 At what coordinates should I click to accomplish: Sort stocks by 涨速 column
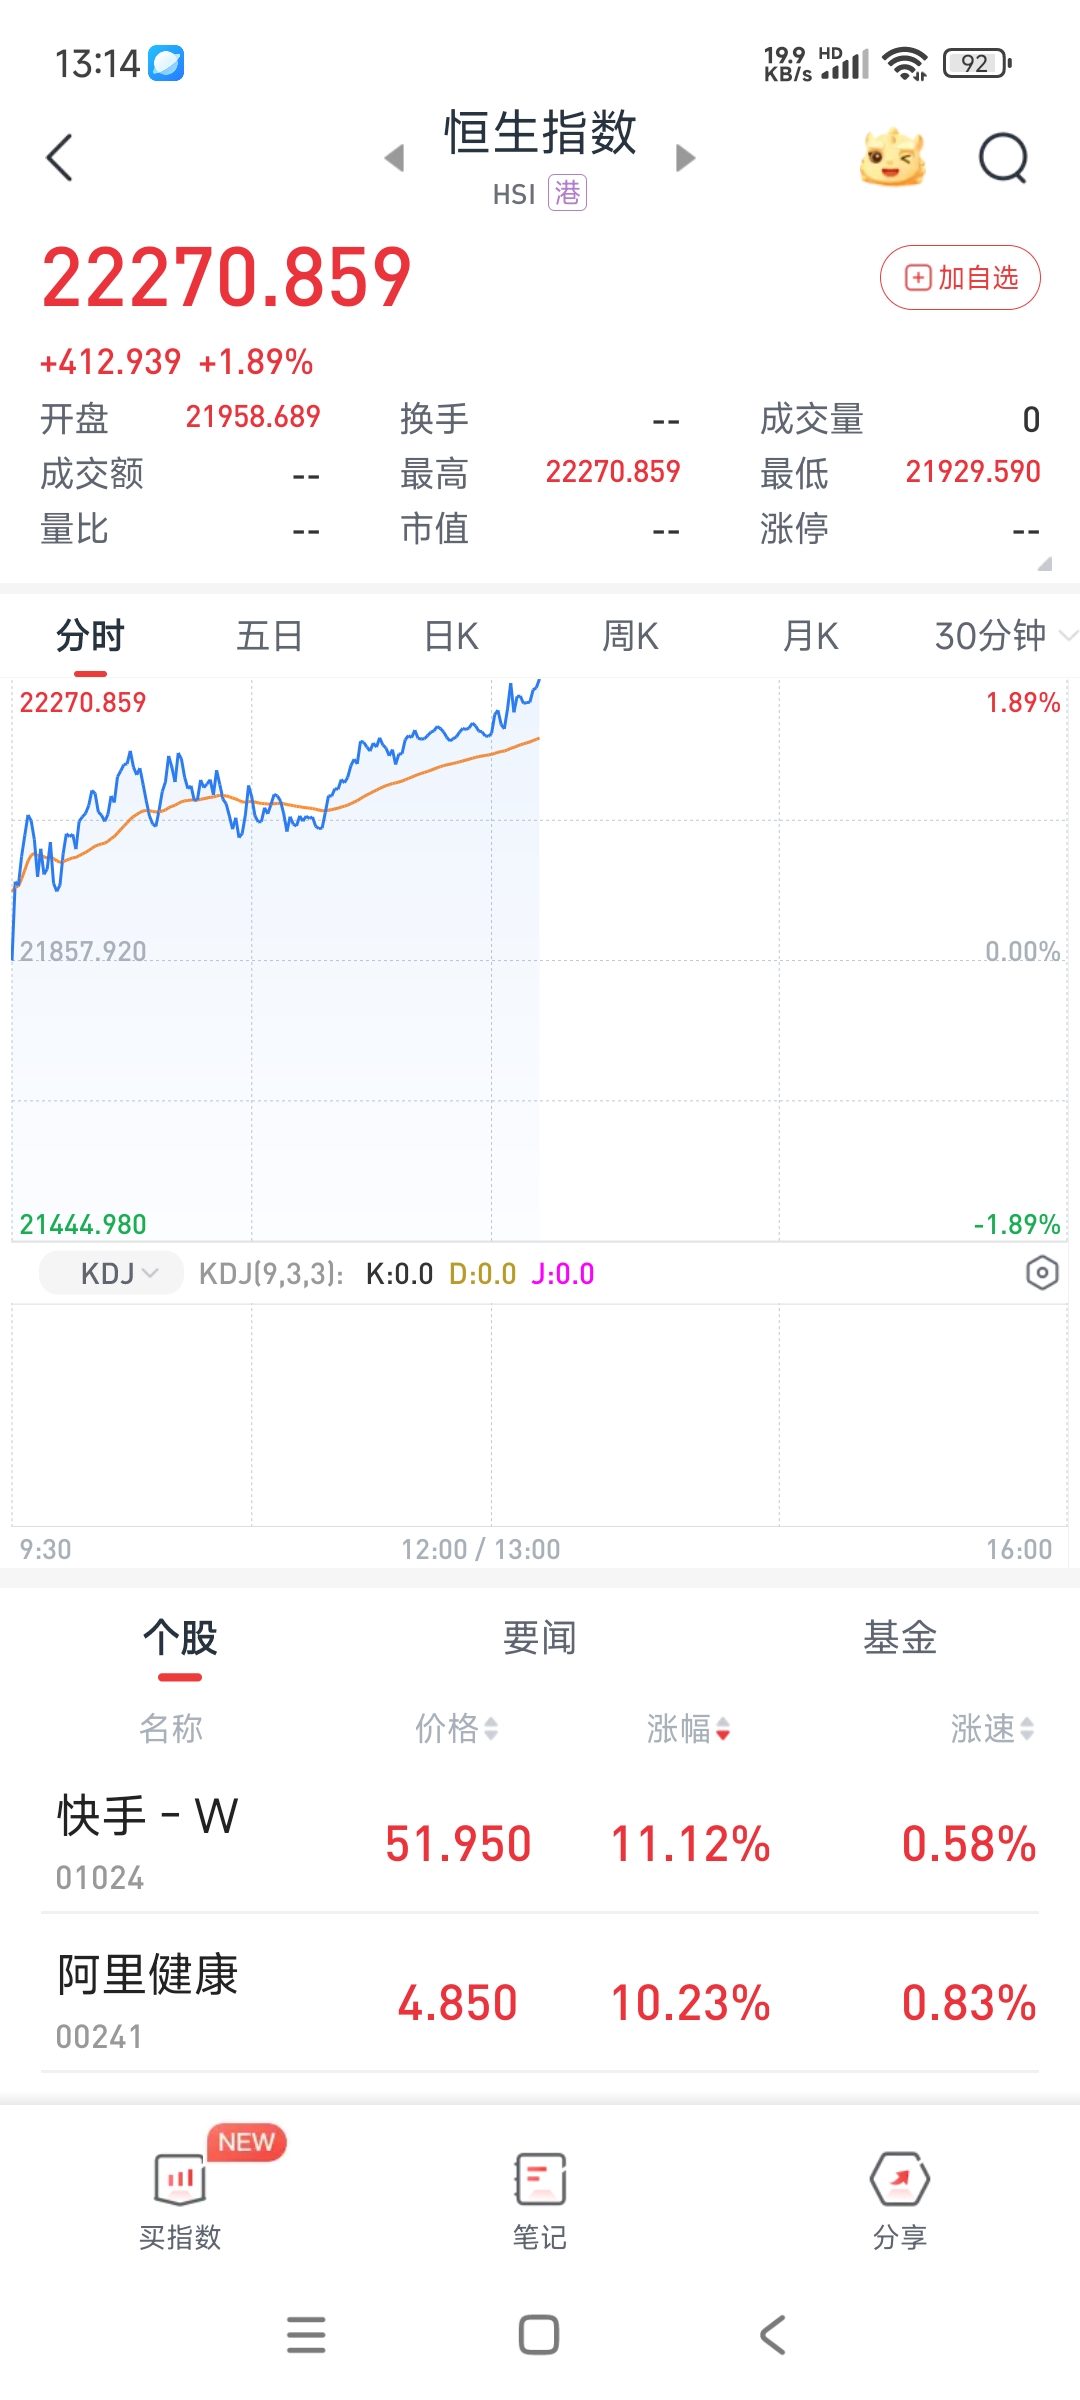point(992,1728)
